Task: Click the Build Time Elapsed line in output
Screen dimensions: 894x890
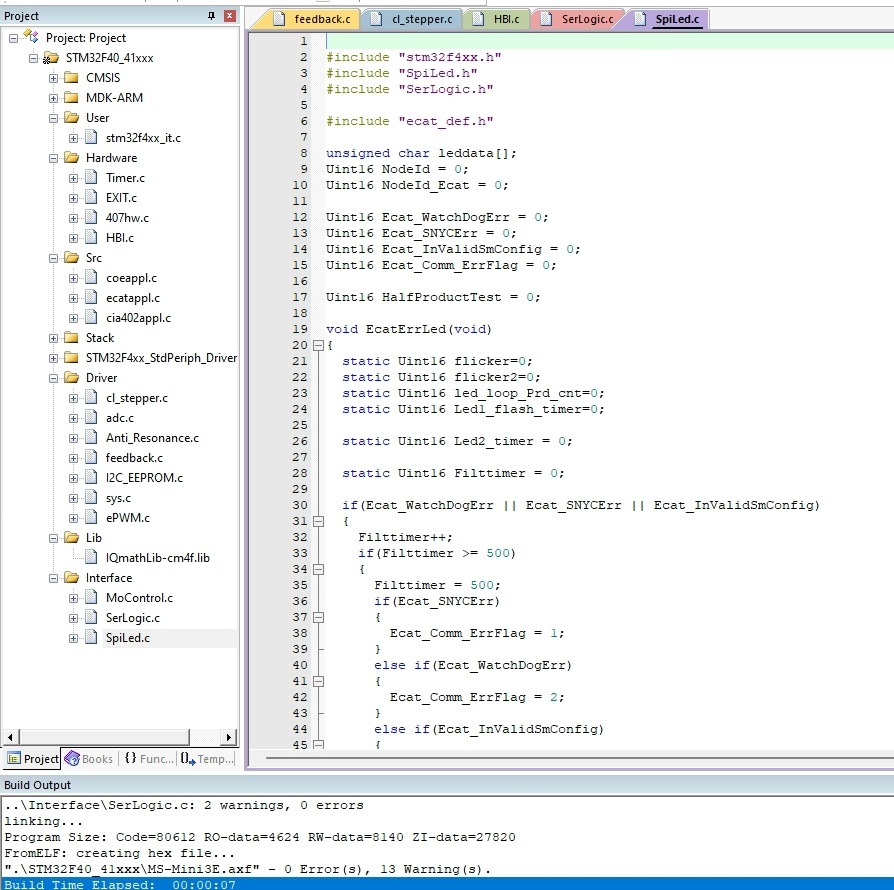Action: pyautogui.click(x=446, y=884)
